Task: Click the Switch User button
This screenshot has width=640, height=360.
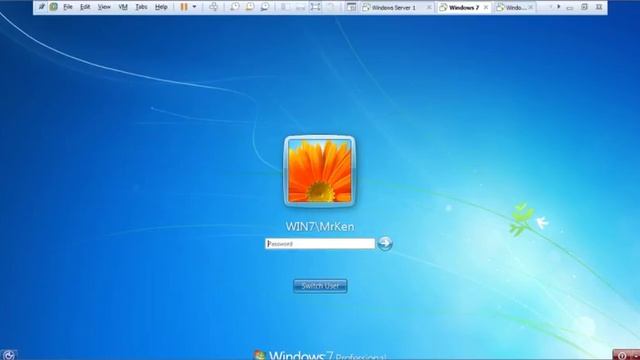Action: (x=320, y=286)
